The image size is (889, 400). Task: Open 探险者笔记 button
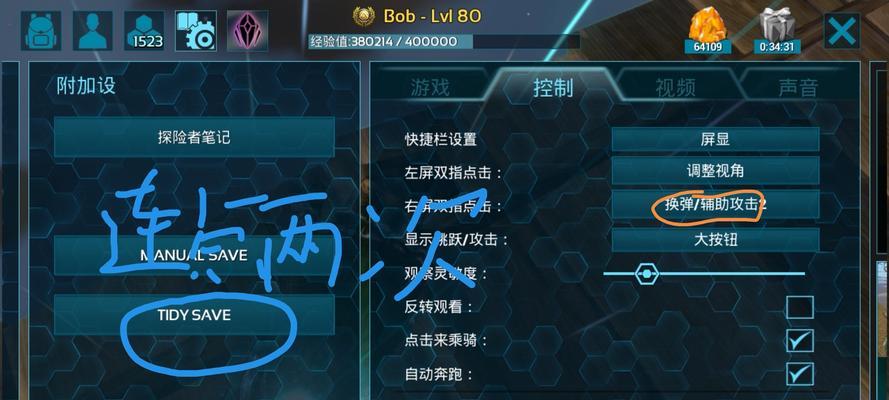(194, 137)
